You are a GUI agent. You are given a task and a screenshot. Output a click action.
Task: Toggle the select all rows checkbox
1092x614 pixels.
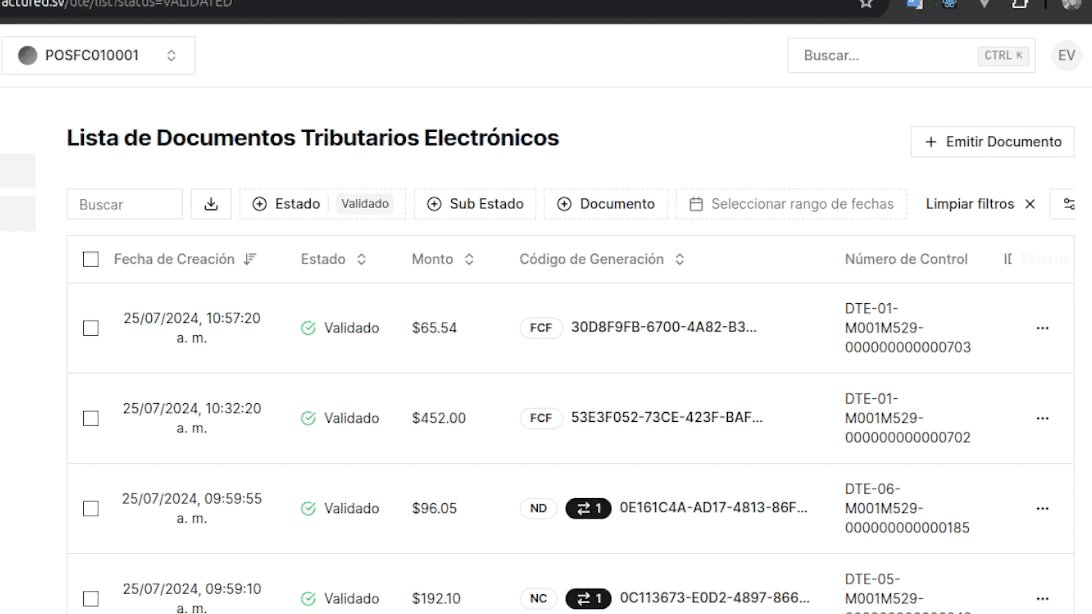point(91,260)
